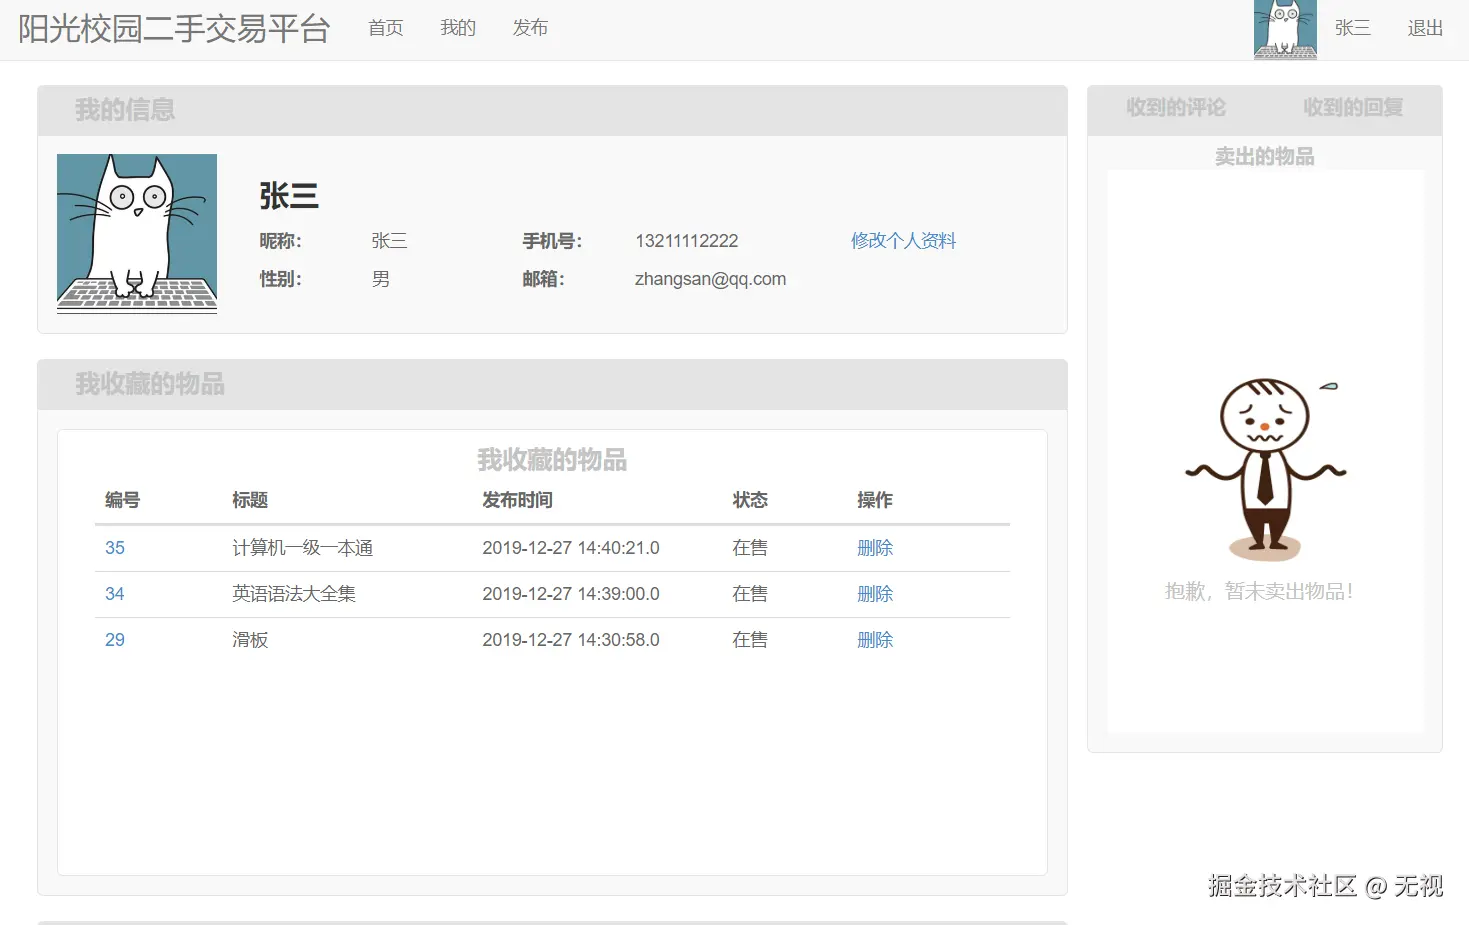The height and width of the screenshot is (925, 1469).
Task: Click the title 滑板
Action: pos(250,640)
